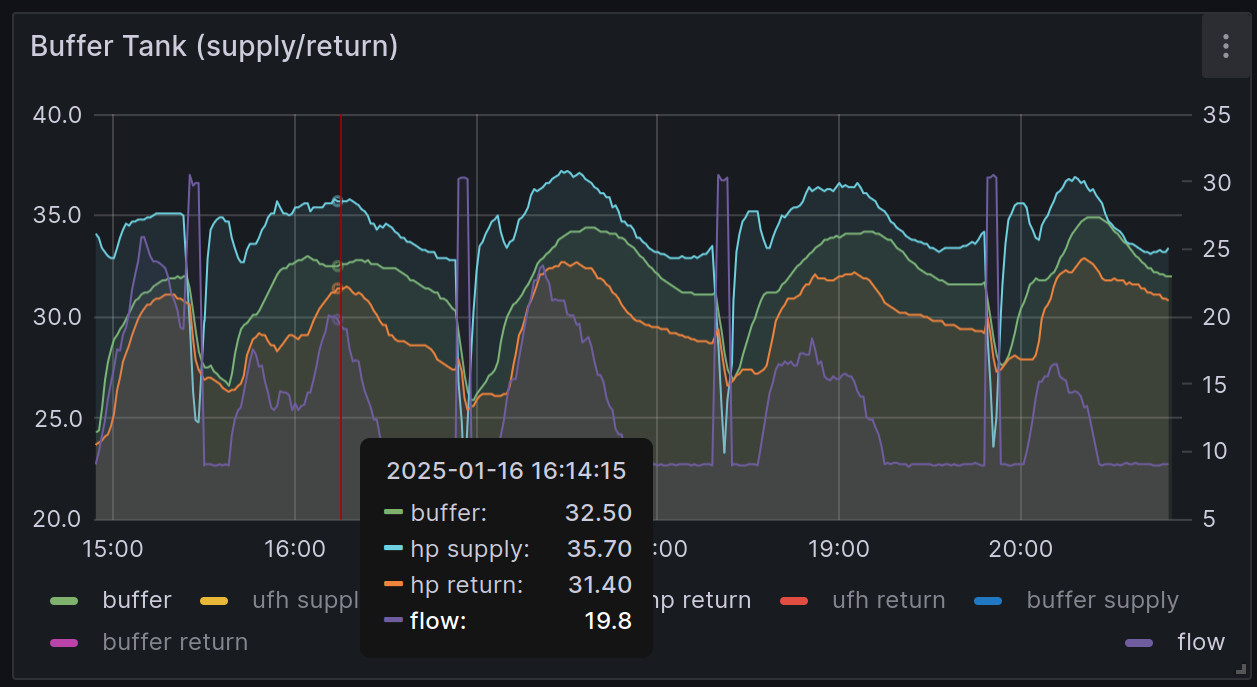Toggle the hp return legend label

(x=702, y=601)
